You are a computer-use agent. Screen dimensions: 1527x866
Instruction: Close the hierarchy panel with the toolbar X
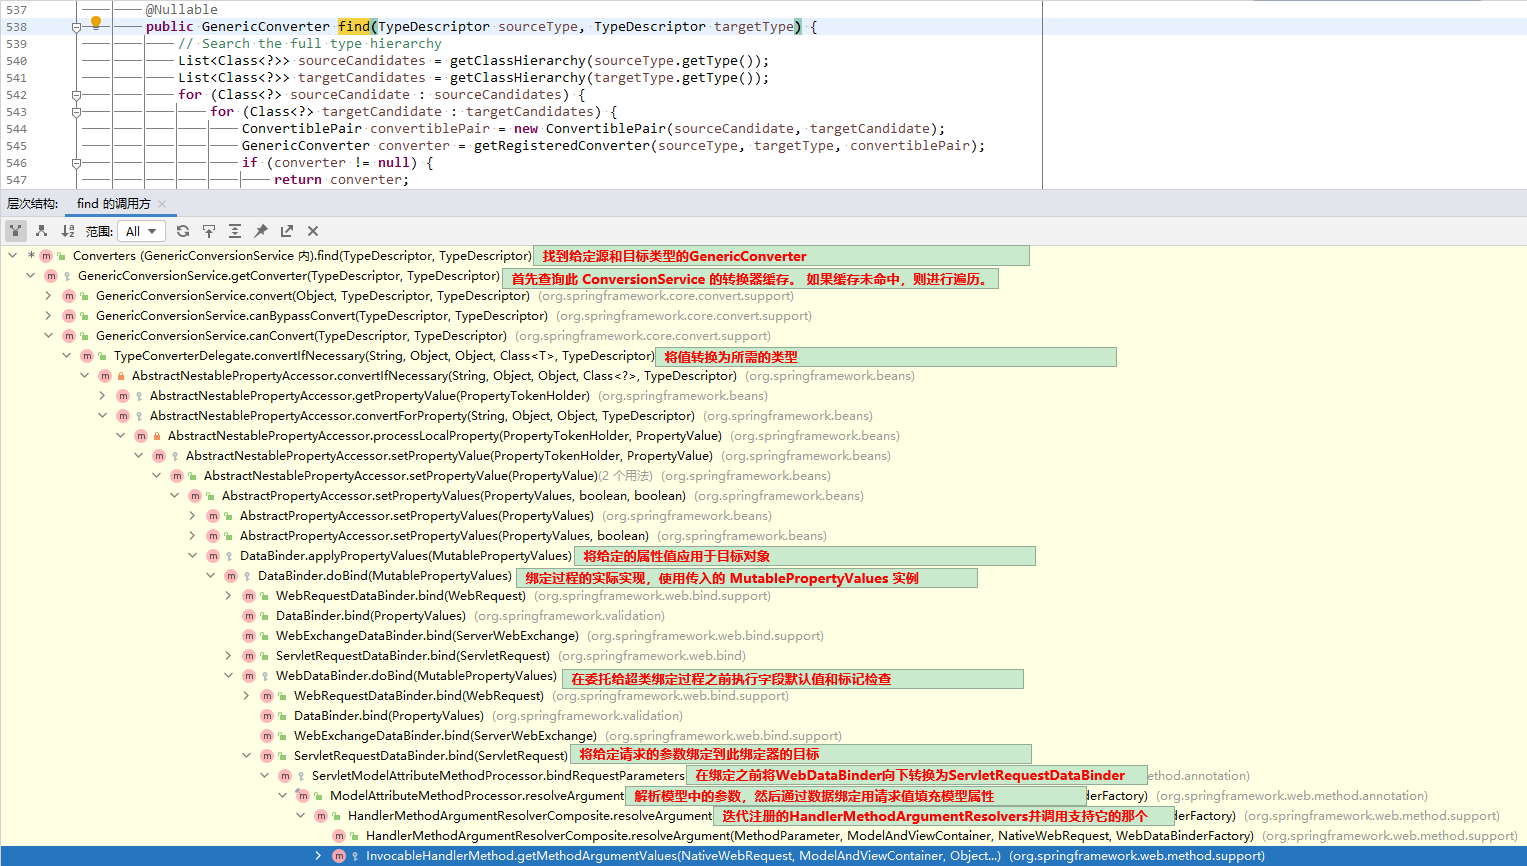[x=313, y=231]
